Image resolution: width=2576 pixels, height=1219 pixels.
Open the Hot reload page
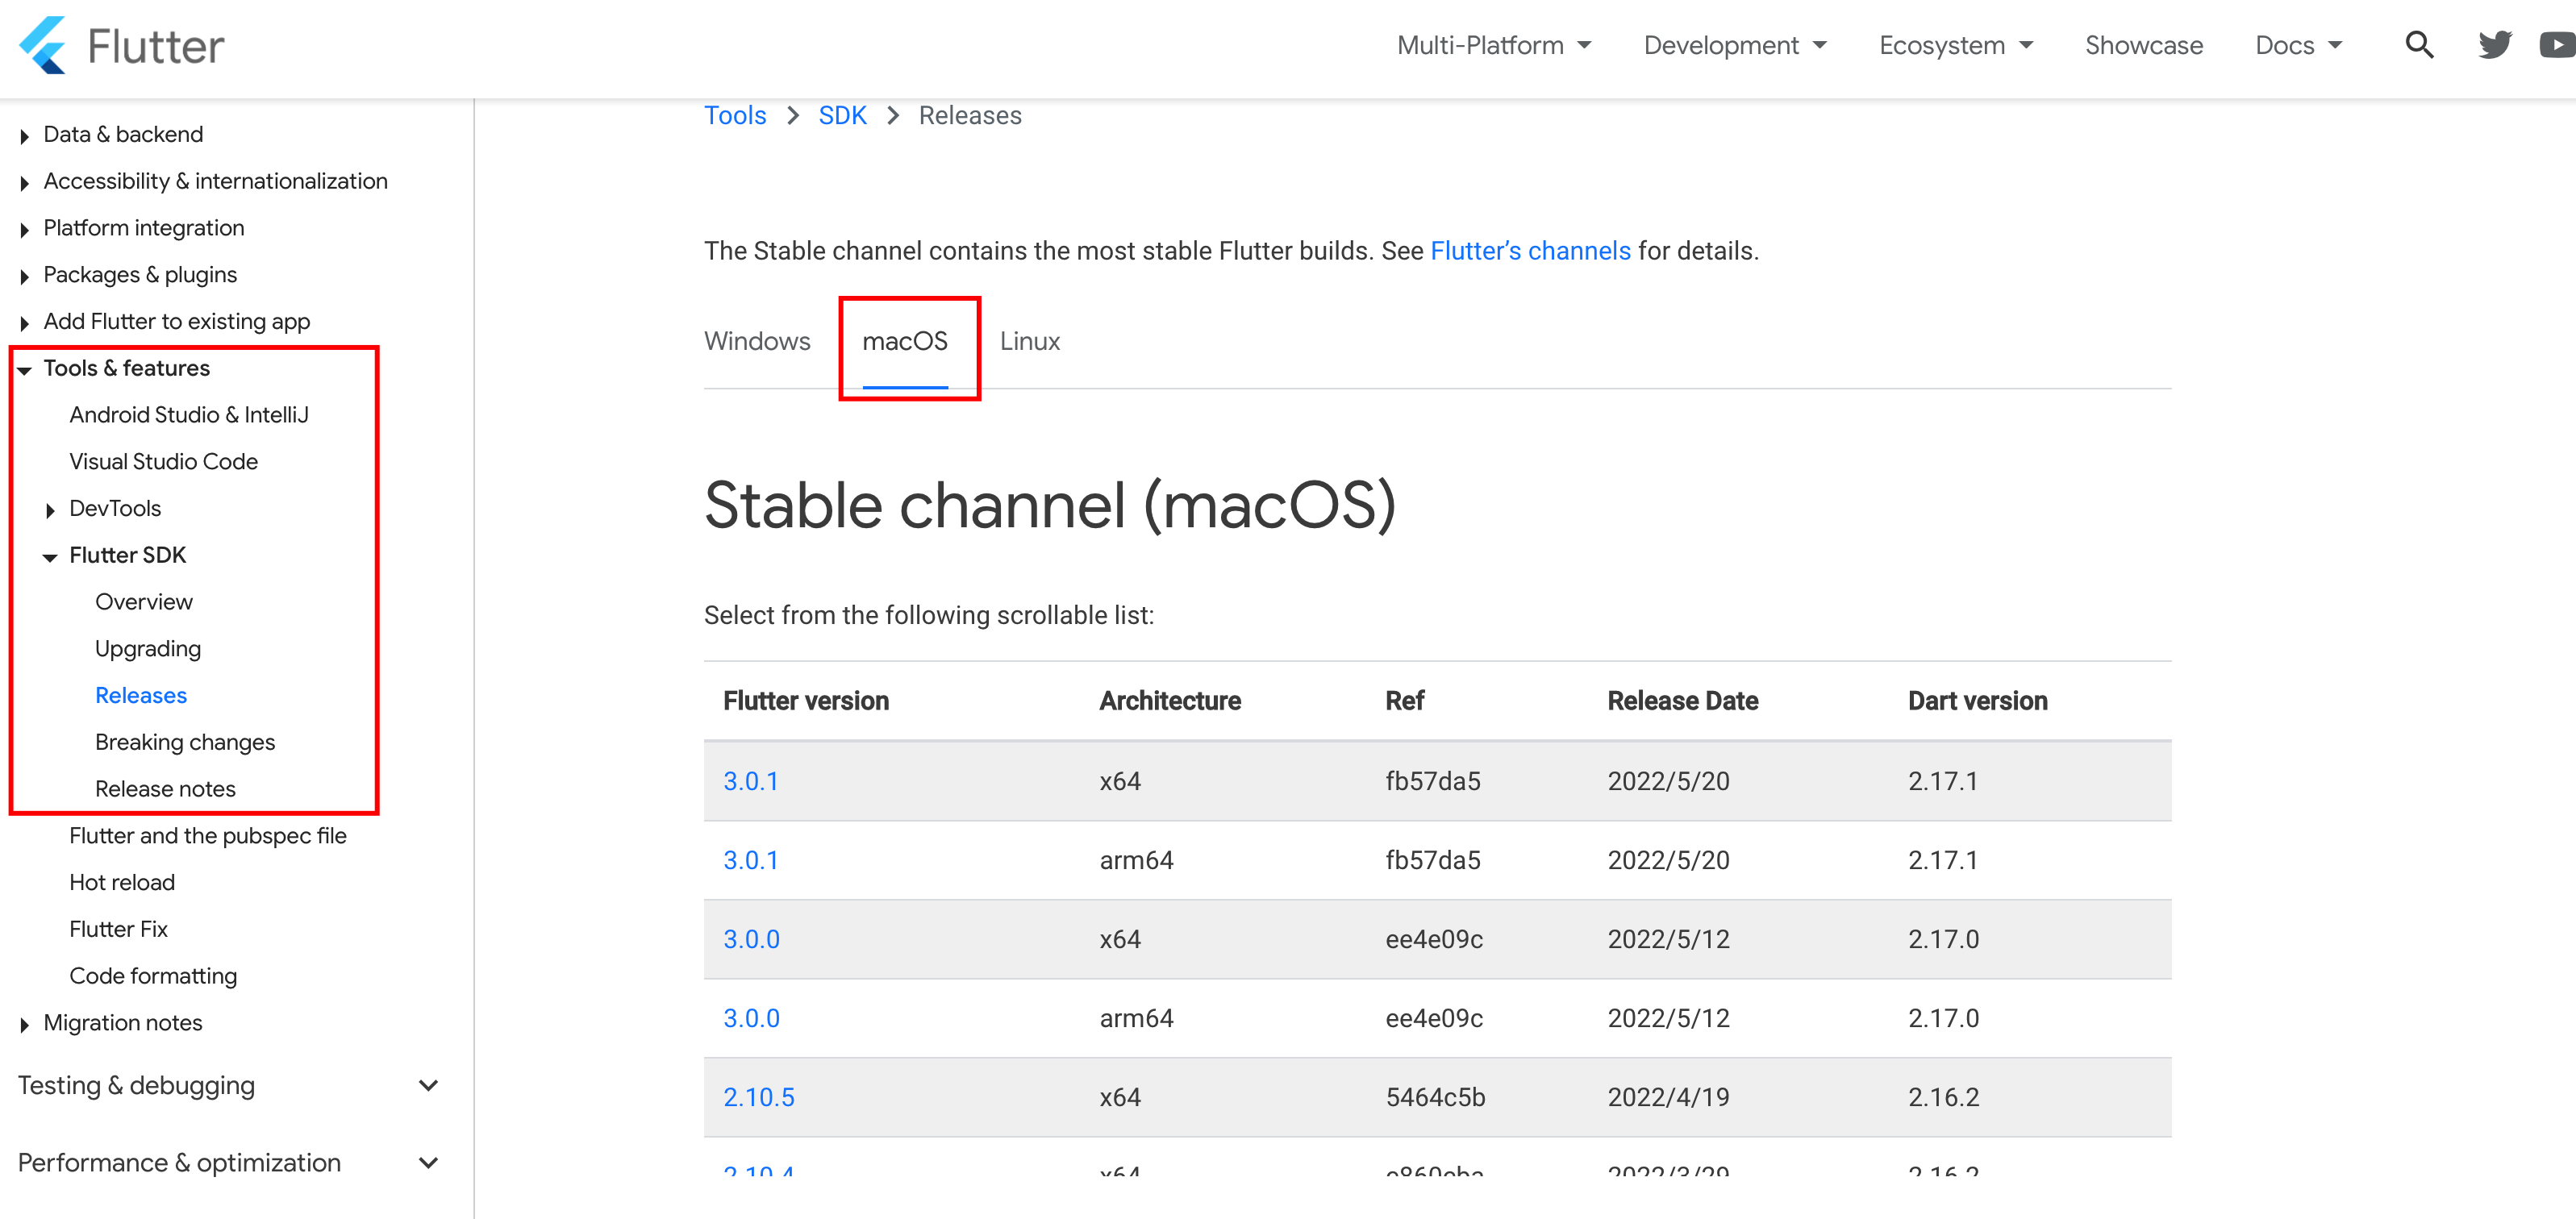coord(122,882)
